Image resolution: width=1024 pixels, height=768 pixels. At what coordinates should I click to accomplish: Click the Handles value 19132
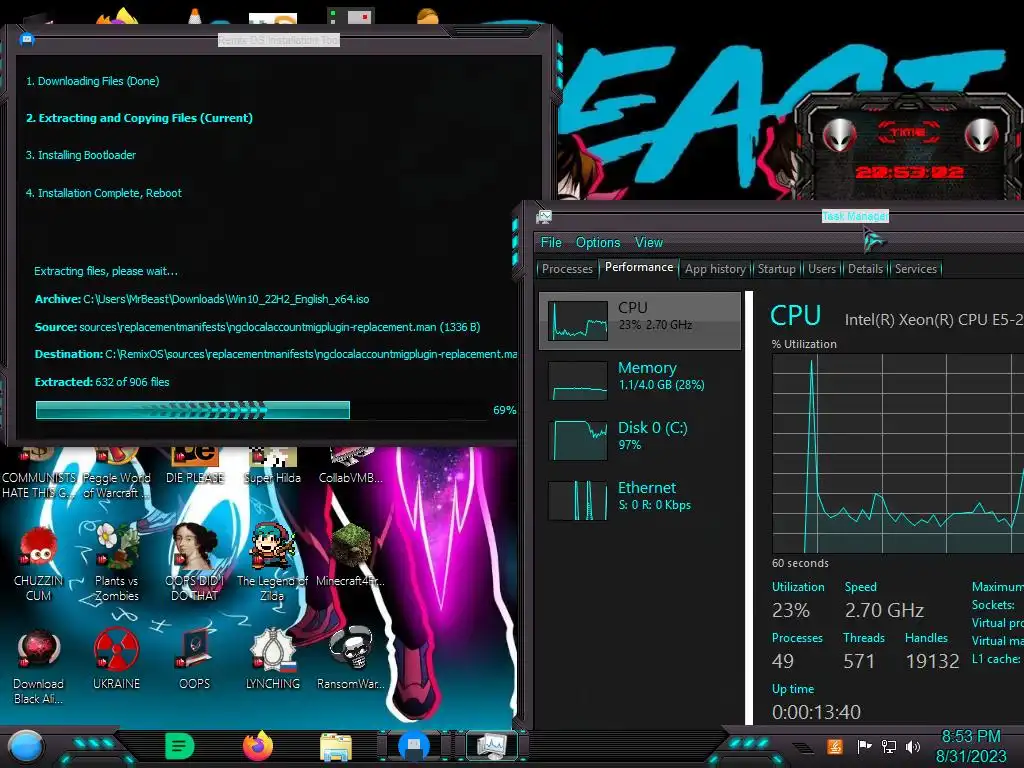933,662
